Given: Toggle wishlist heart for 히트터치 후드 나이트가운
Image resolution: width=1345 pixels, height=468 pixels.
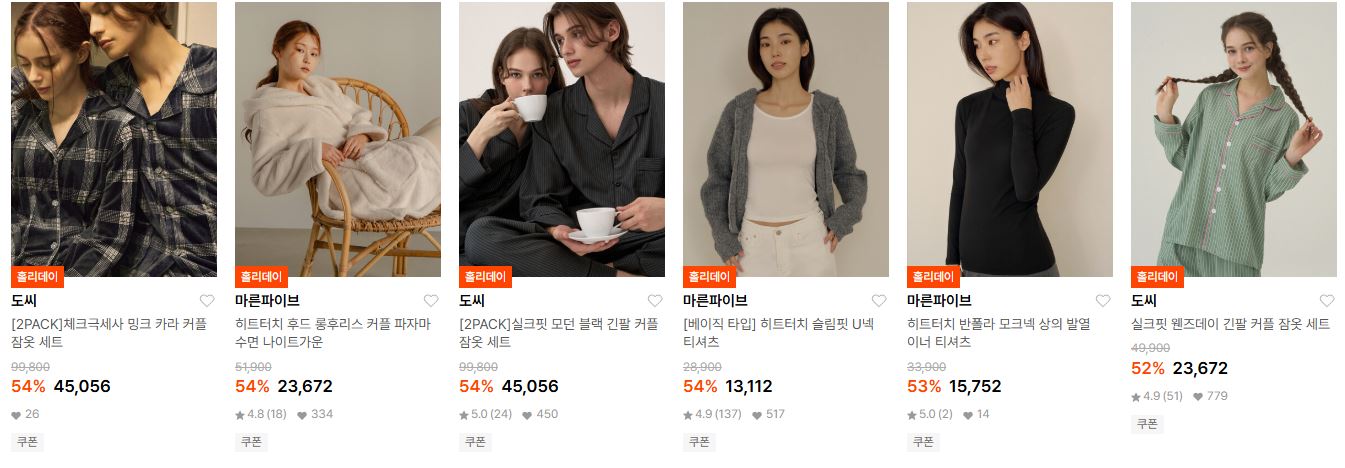Looking at the screenshot, I should (431, 300).
